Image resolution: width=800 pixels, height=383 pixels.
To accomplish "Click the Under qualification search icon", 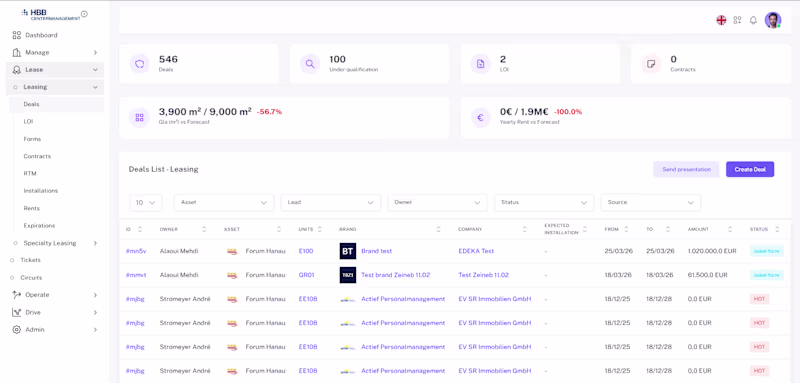I will click(310, 64).
